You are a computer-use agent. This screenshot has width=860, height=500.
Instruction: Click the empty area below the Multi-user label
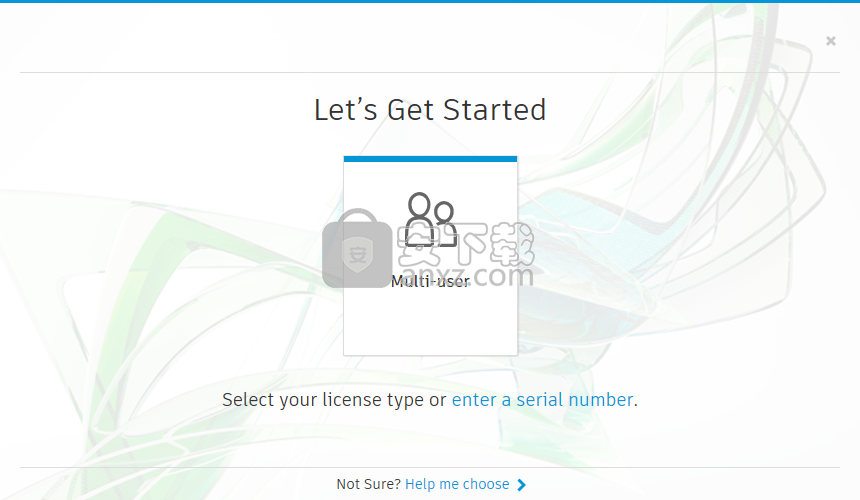(431, 323)
